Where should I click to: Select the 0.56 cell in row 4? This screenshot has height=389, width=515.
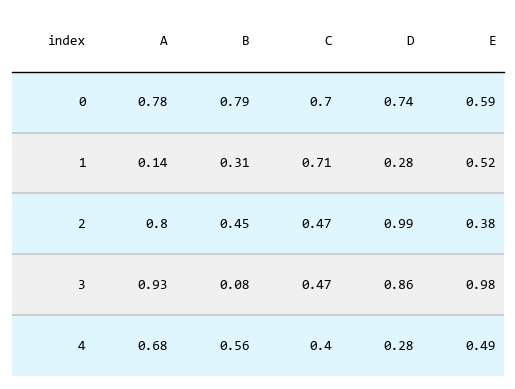(x=235, y=346)
